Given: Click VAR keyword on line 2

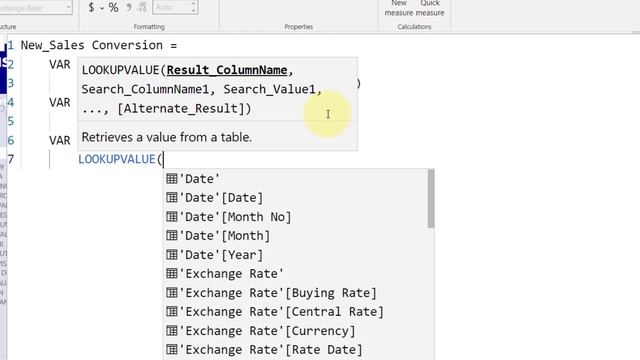Looking at the screenshot, I should pos(60,64).
